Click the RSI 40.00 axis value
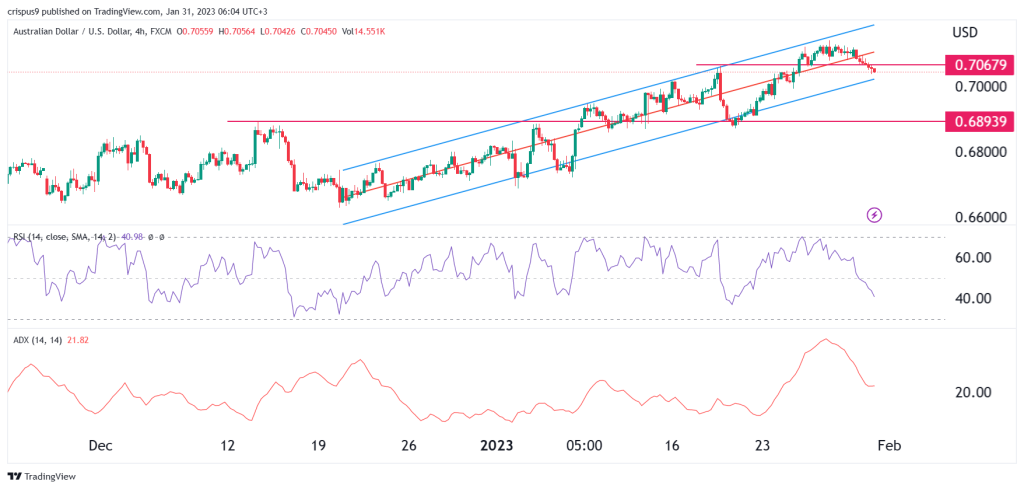The image size is (1024, 489). pos(974,298)
